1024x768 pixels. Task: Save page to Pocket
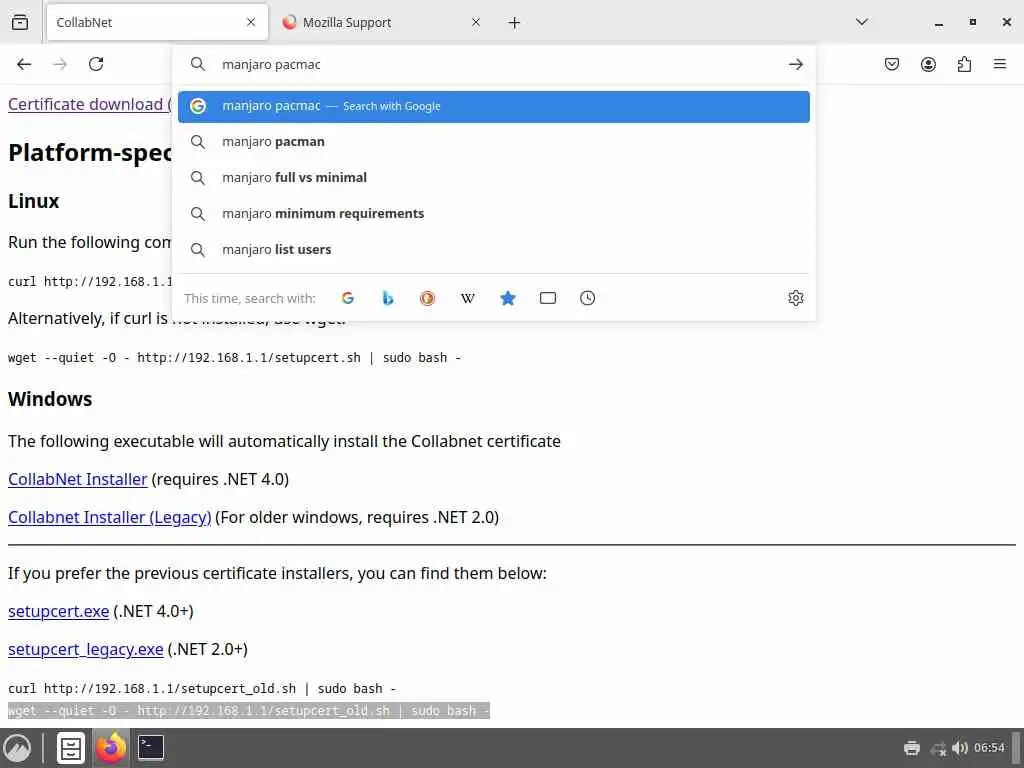pos(892,64)
